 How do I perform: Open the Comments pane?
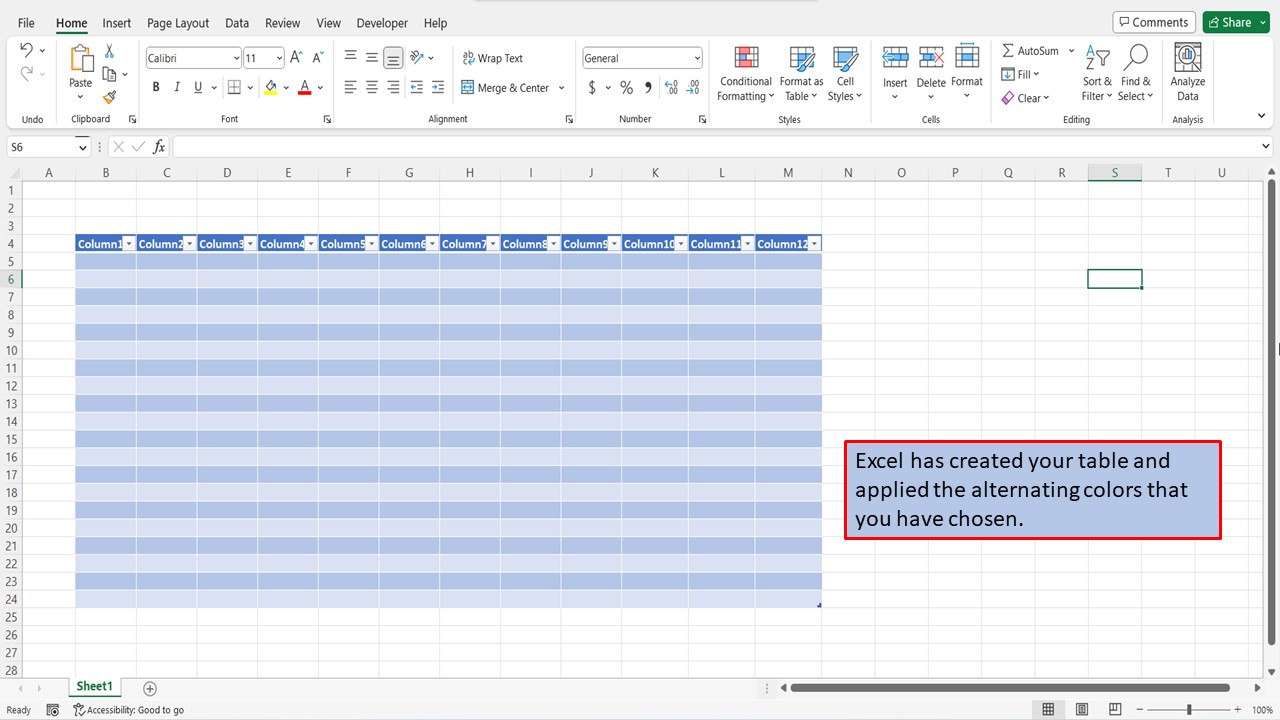click(1154, 21)
